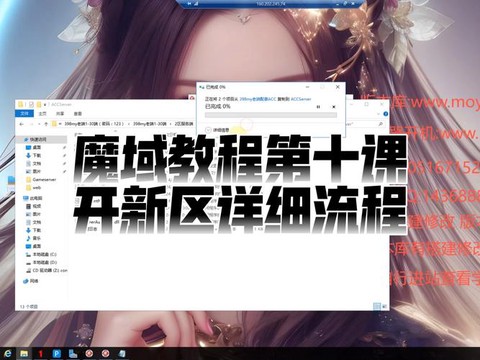Image resolution: width=480 pixels, height=360 pixels.
Task: Expand the ribbon using the chevron
Action: tap(379, 114)
